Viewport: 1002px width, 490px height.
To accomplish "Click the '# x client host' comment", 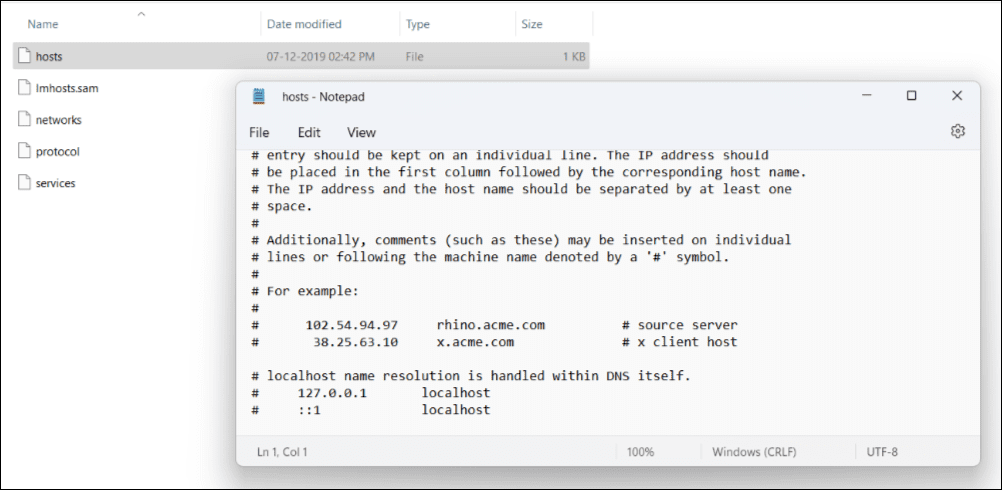I will pyautogui.click(x=680, y=342).
